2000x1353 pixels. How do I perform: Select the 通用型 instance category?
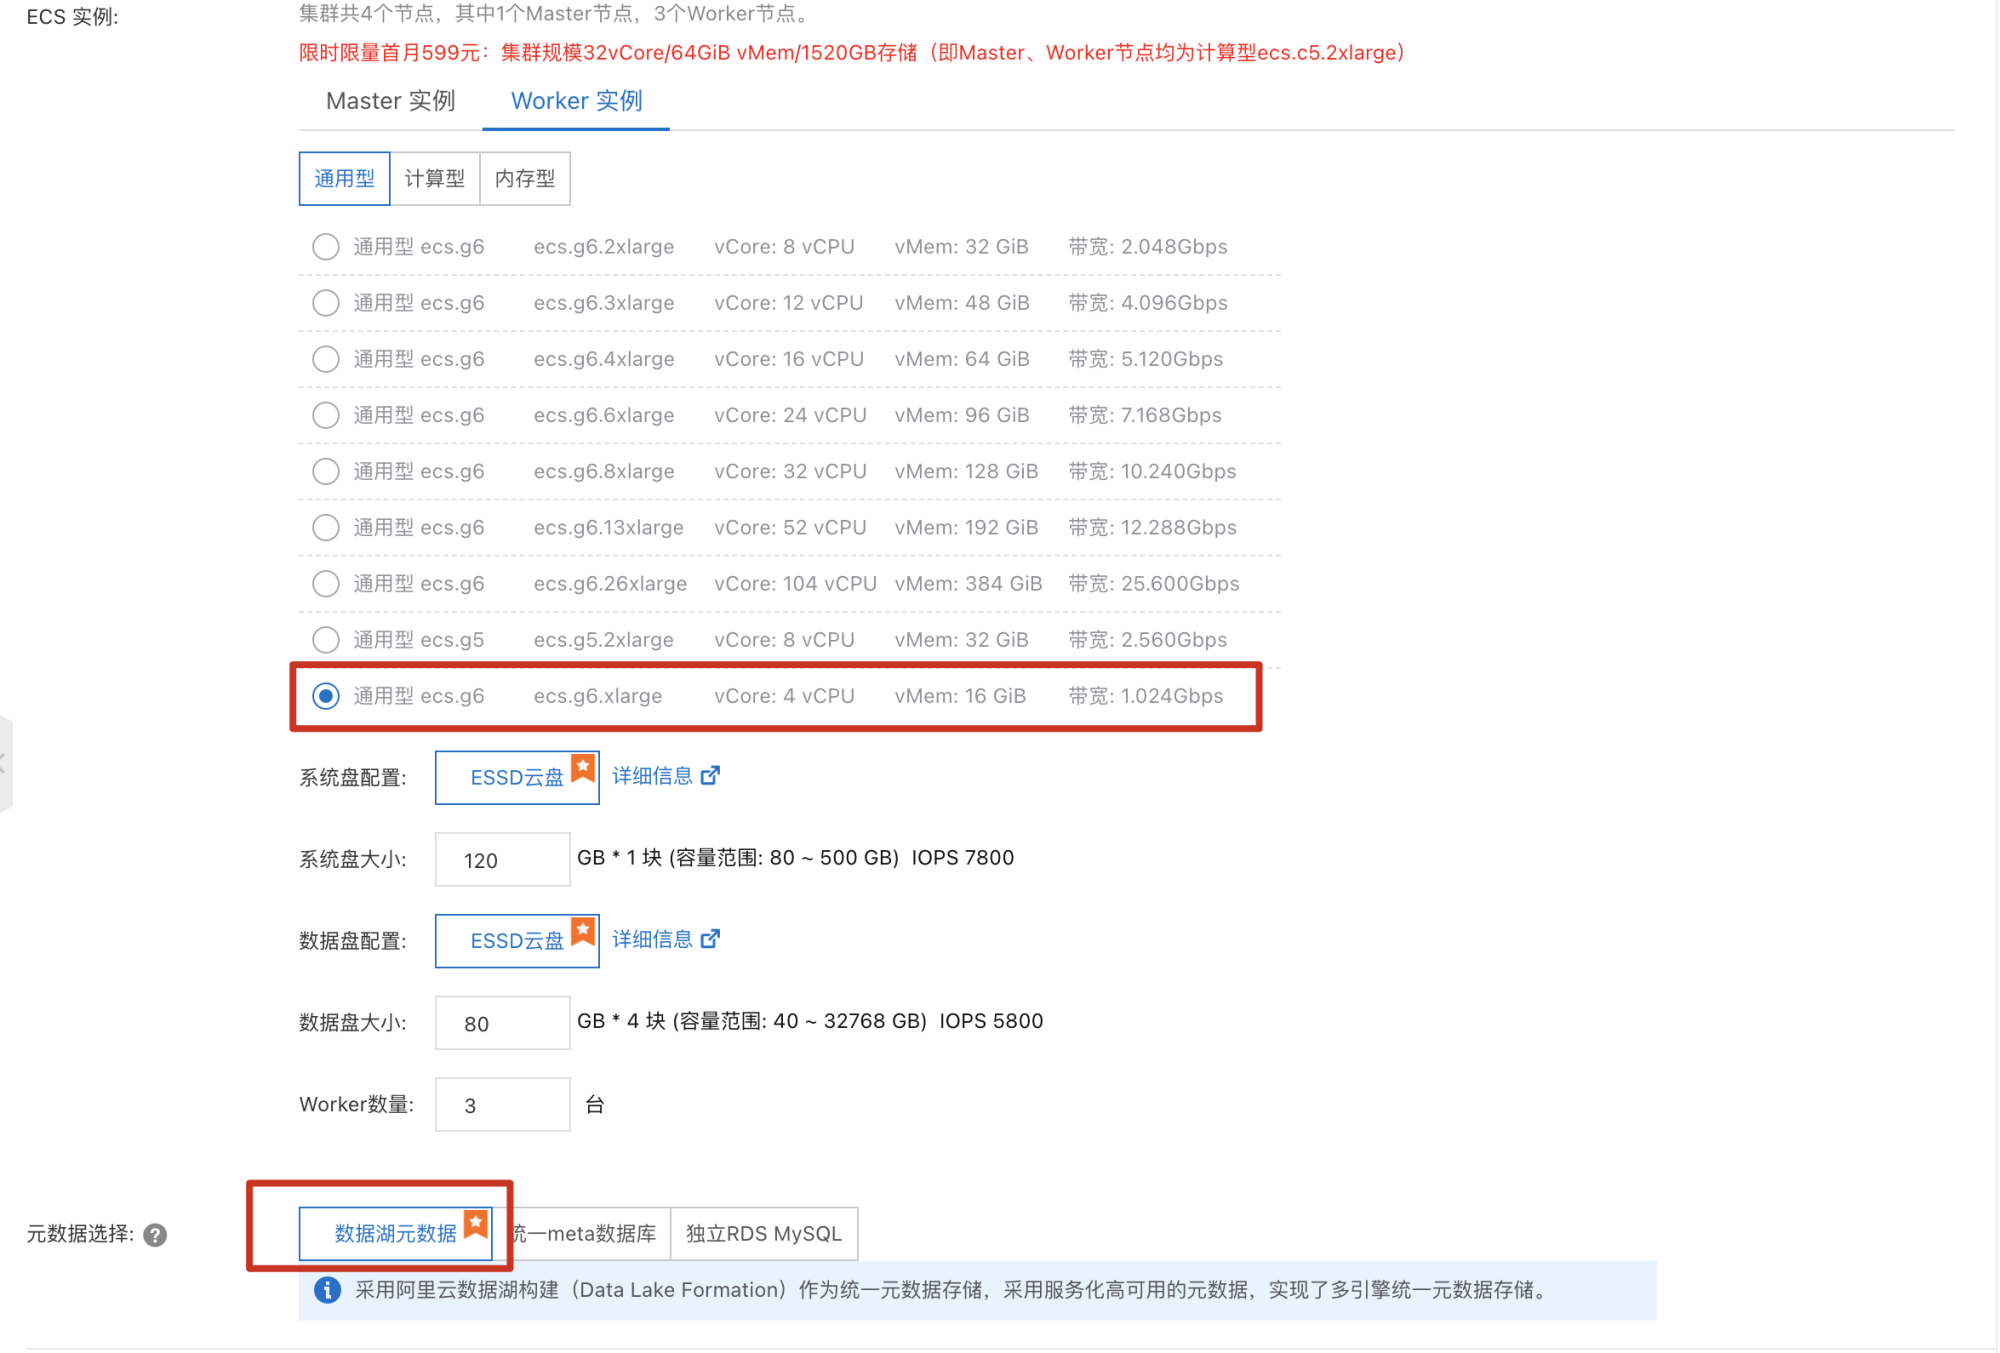point(344,179)
